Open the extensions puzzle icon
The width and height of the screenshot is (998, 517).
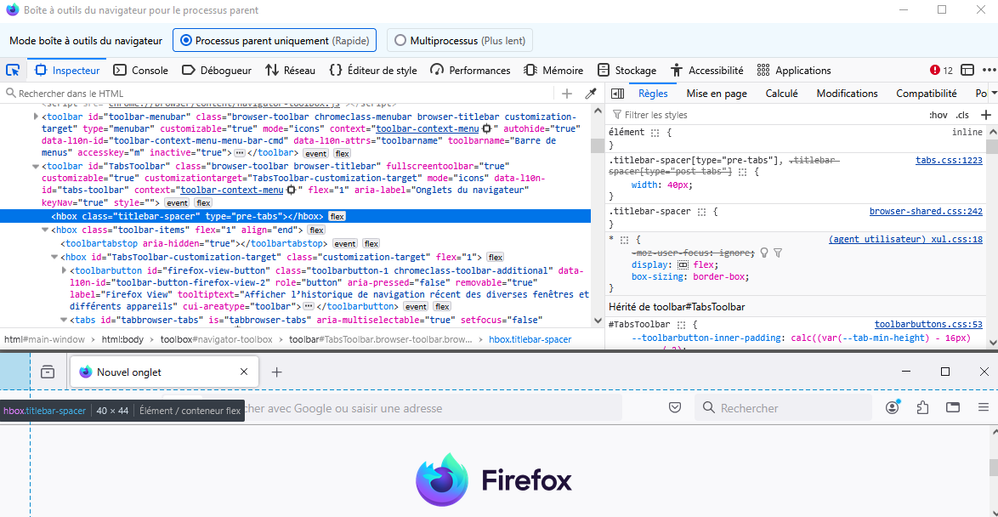(x=922, y=407)
